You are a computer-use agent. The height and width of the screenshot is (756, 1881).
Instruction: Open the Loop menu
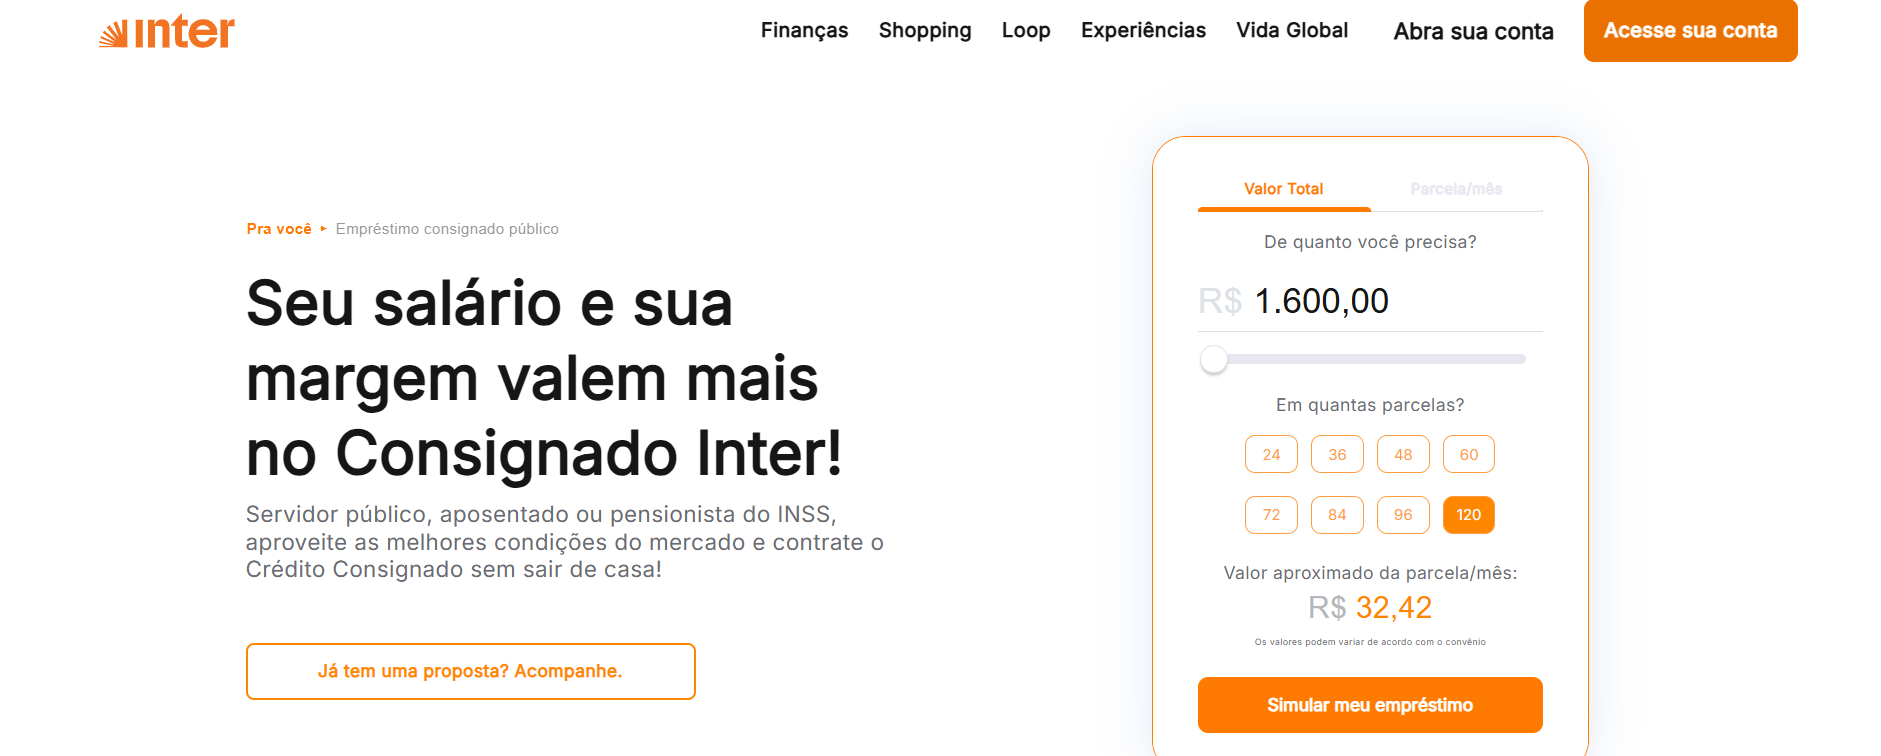point(1026,31)
